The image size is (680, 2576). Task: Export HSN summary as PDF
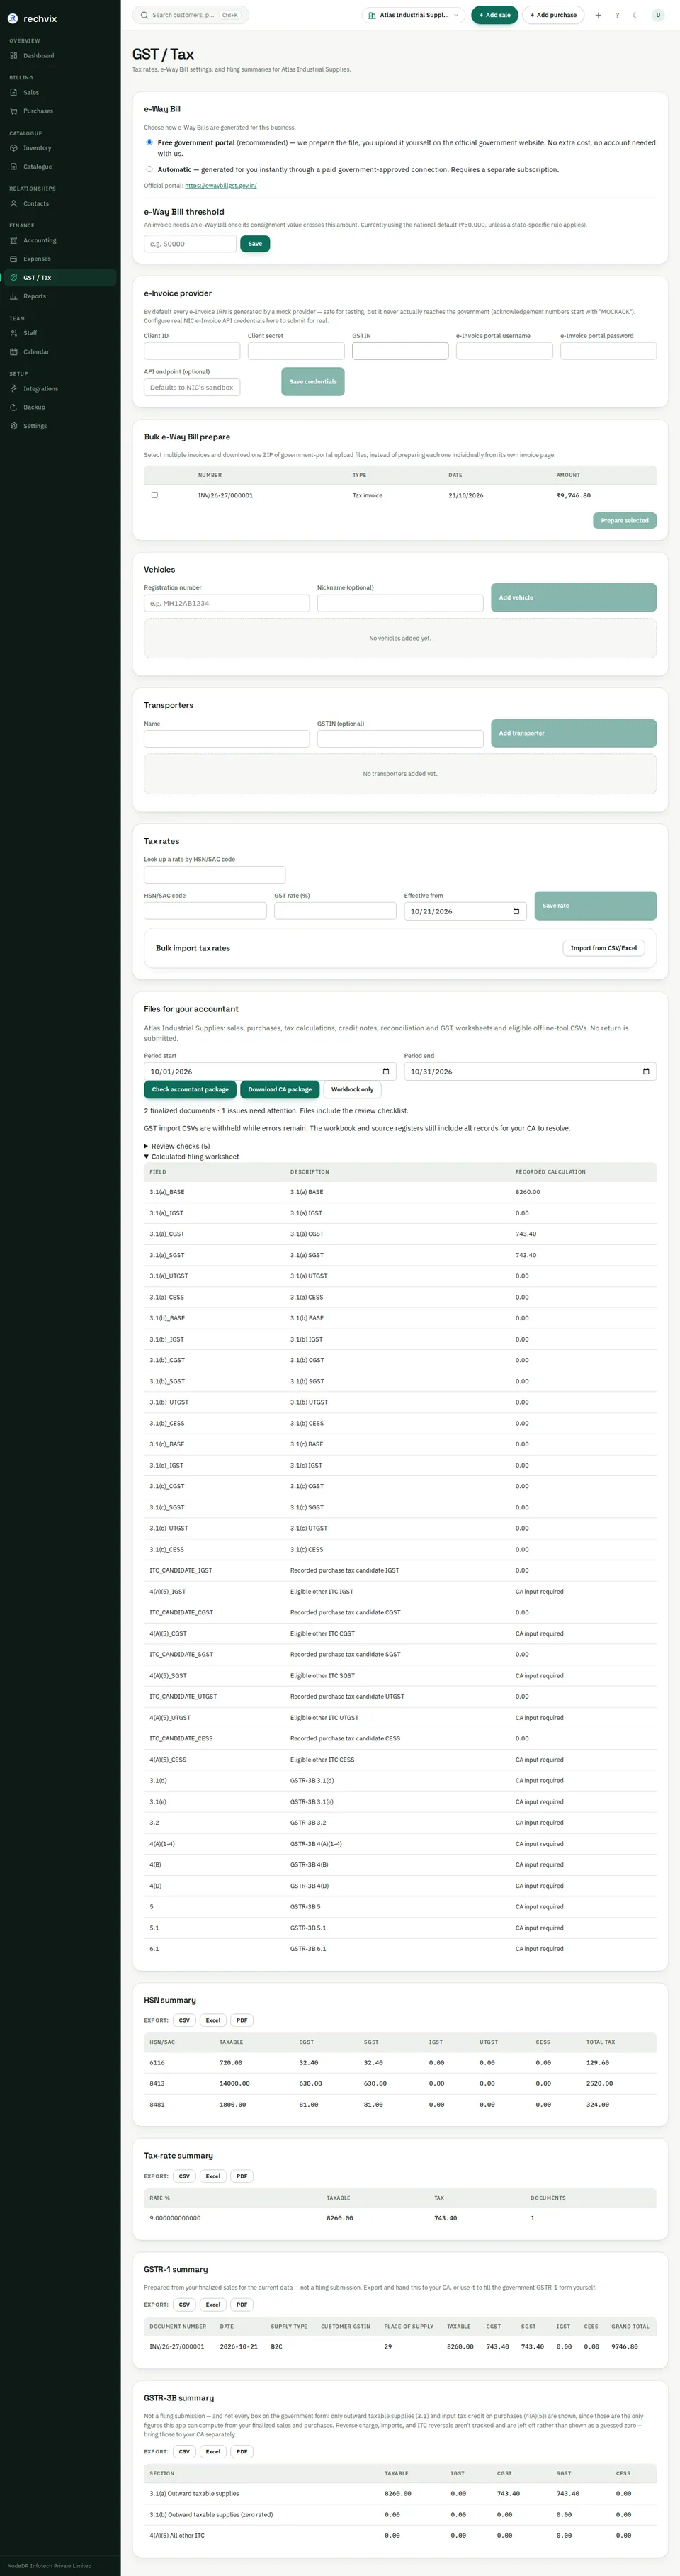[x=242, y=2020]
